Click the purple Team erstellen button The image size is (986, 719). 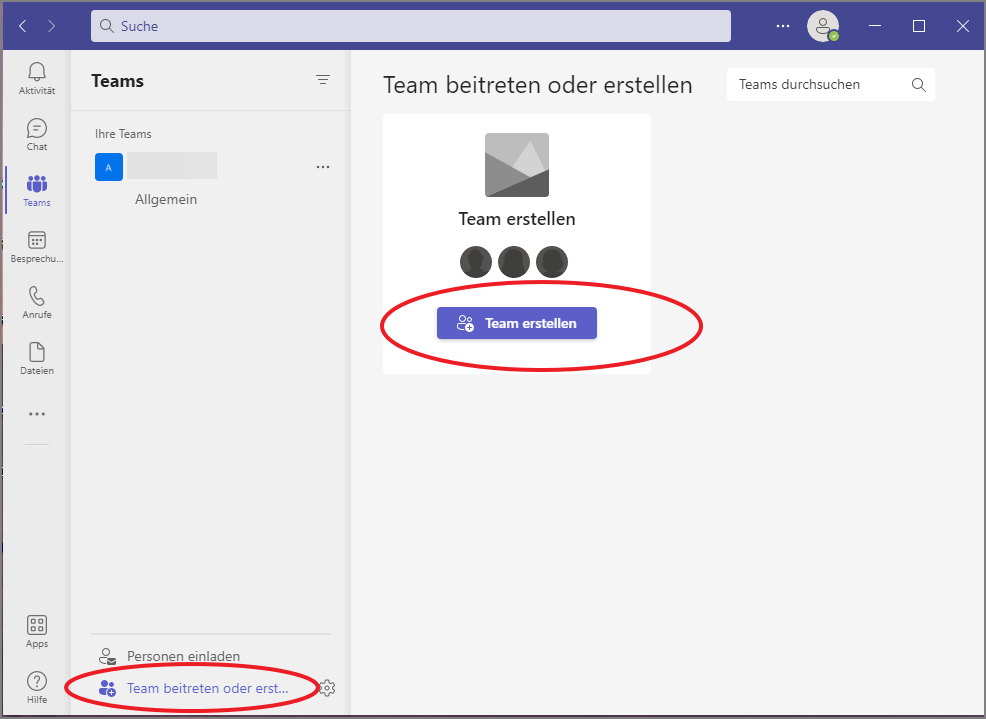click(517, 323)
